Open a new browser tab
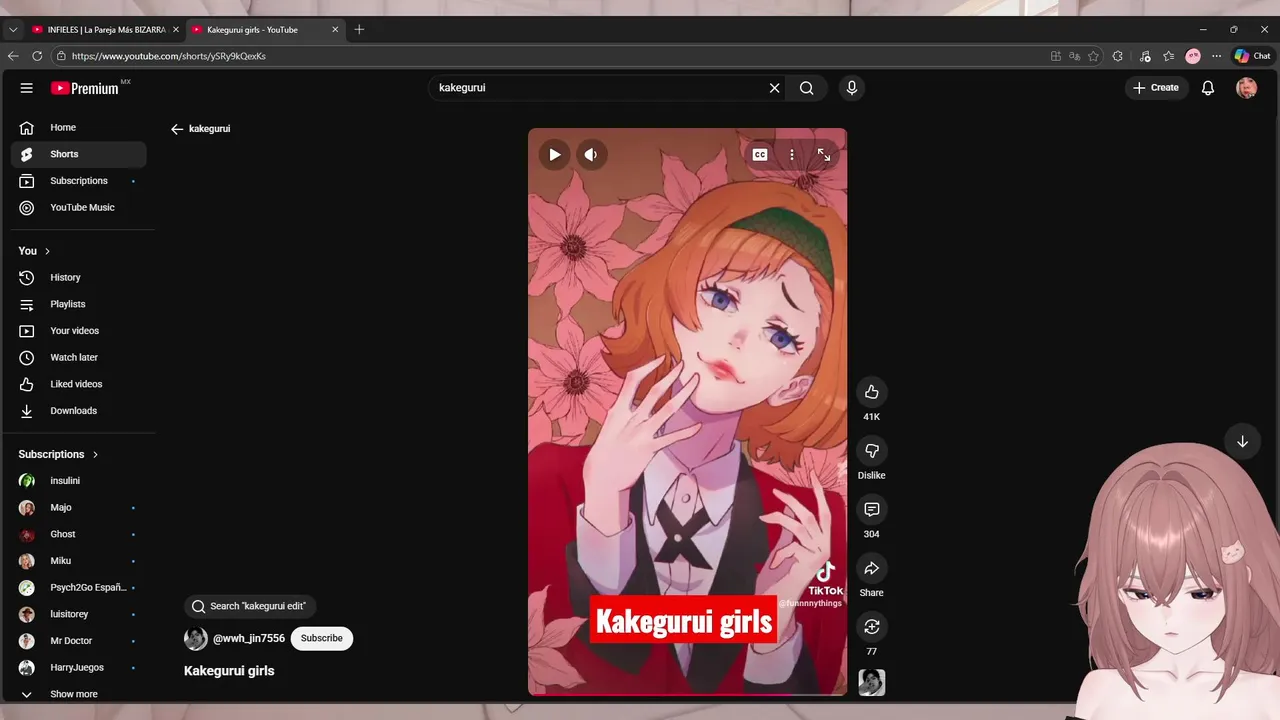Screen dimensions: 1280x720 359,30
